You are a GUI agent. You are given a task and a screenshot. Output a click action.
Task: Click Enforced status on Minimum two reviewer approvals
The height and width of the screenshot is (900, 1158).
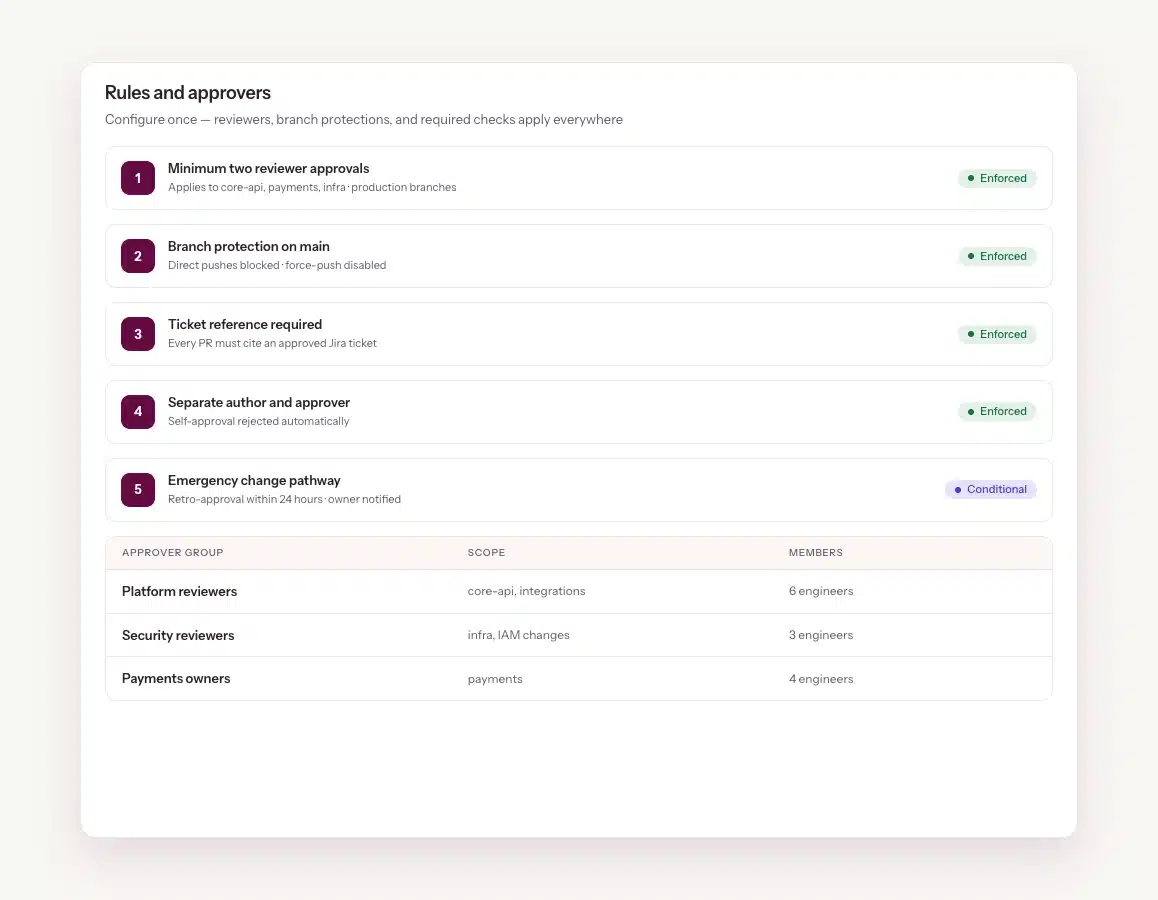(997, 178)
